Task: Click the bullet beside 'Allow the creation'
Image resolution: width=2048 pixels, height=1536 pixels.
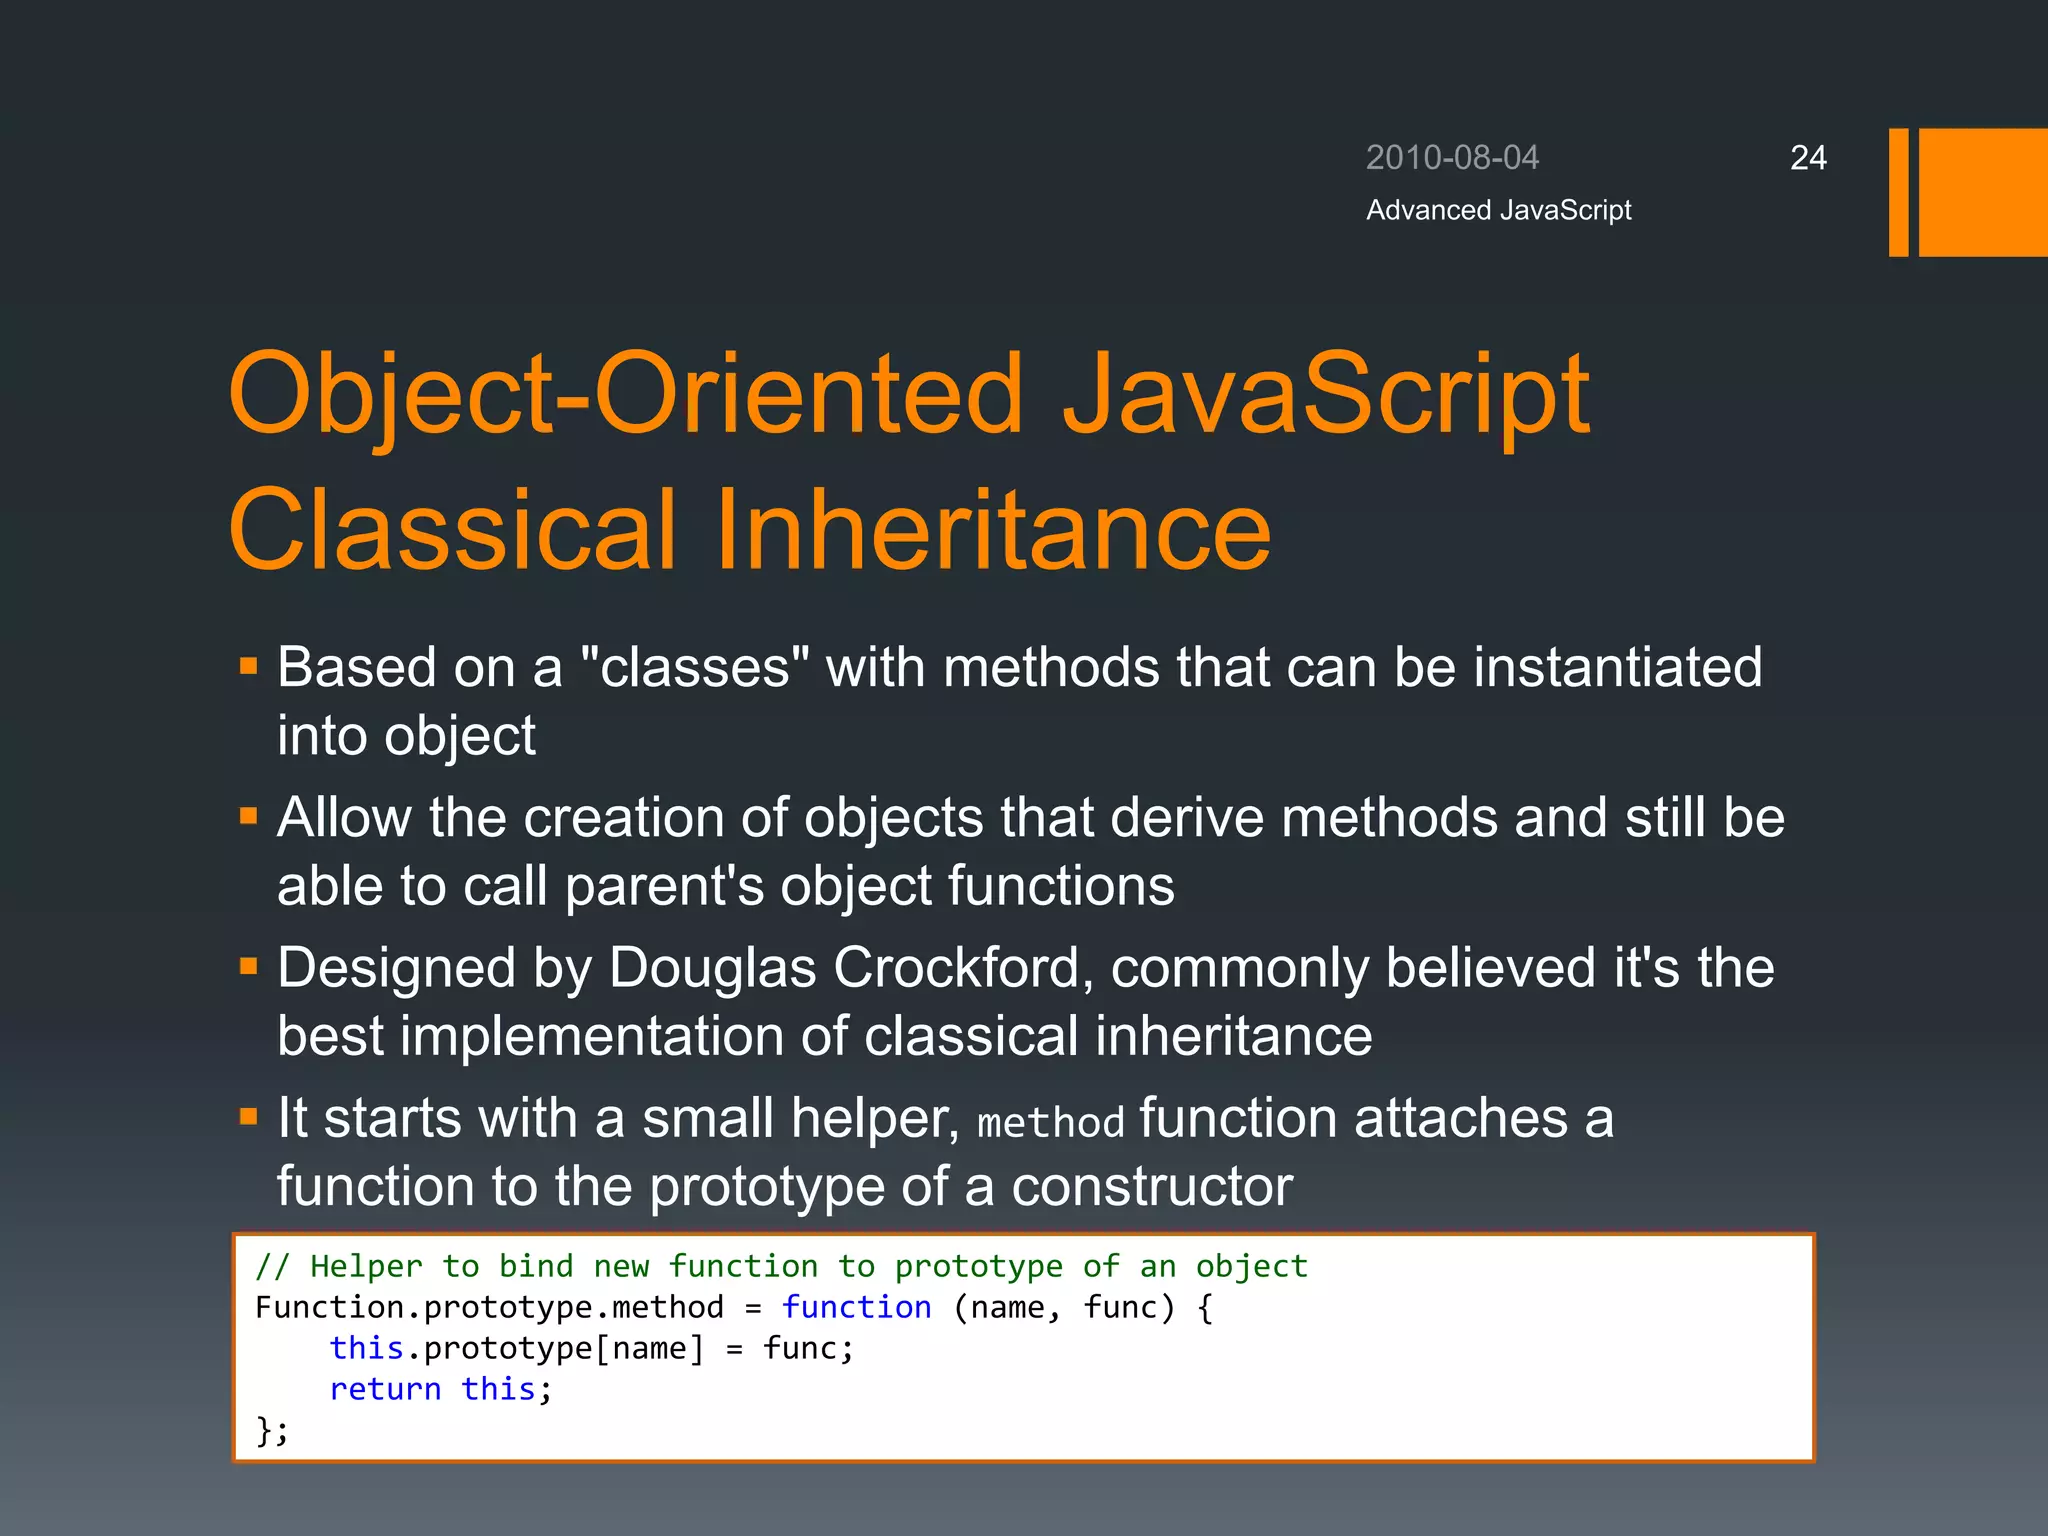Action: [249, 817]
